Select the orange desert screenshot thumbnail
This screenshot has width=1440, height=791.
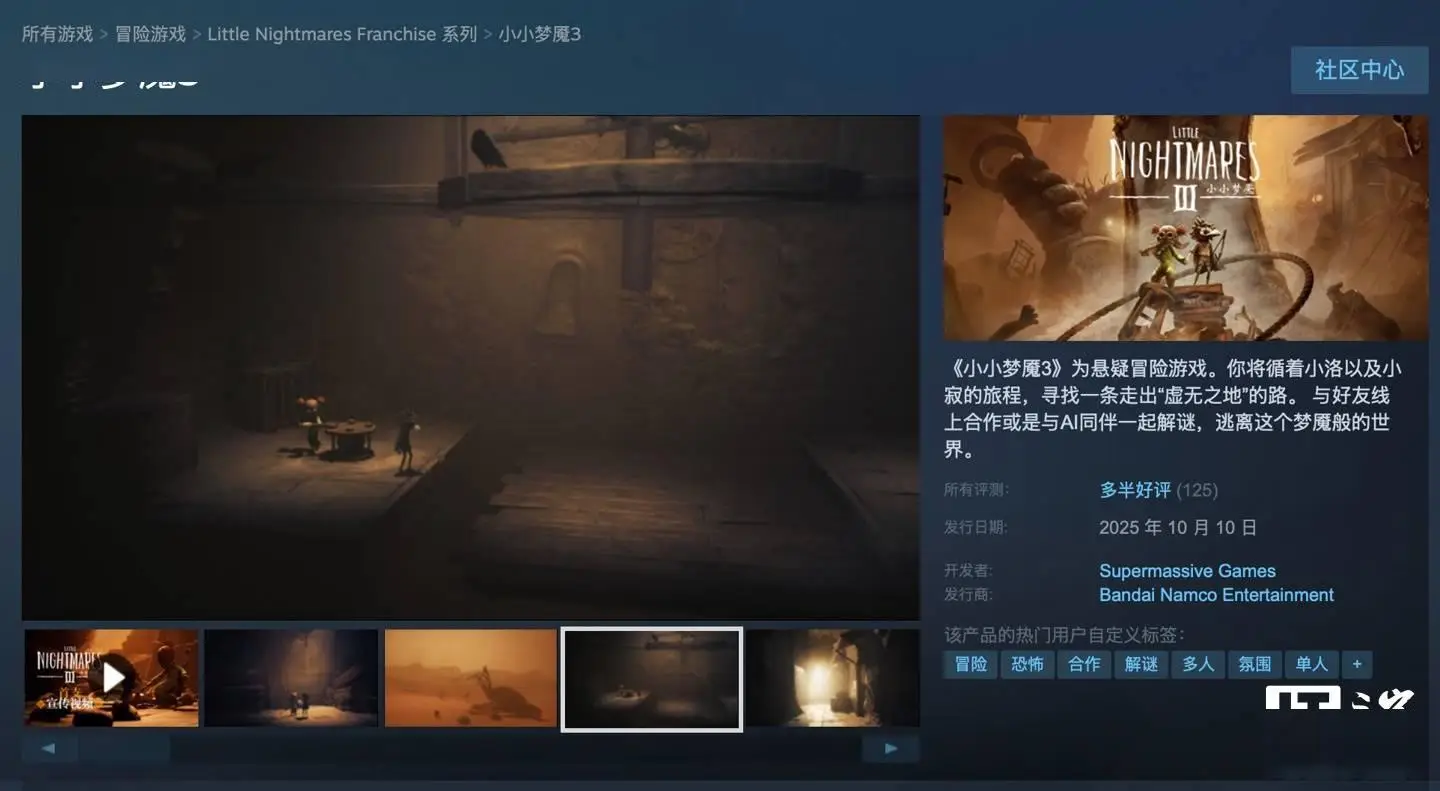(x=470, y=677)
